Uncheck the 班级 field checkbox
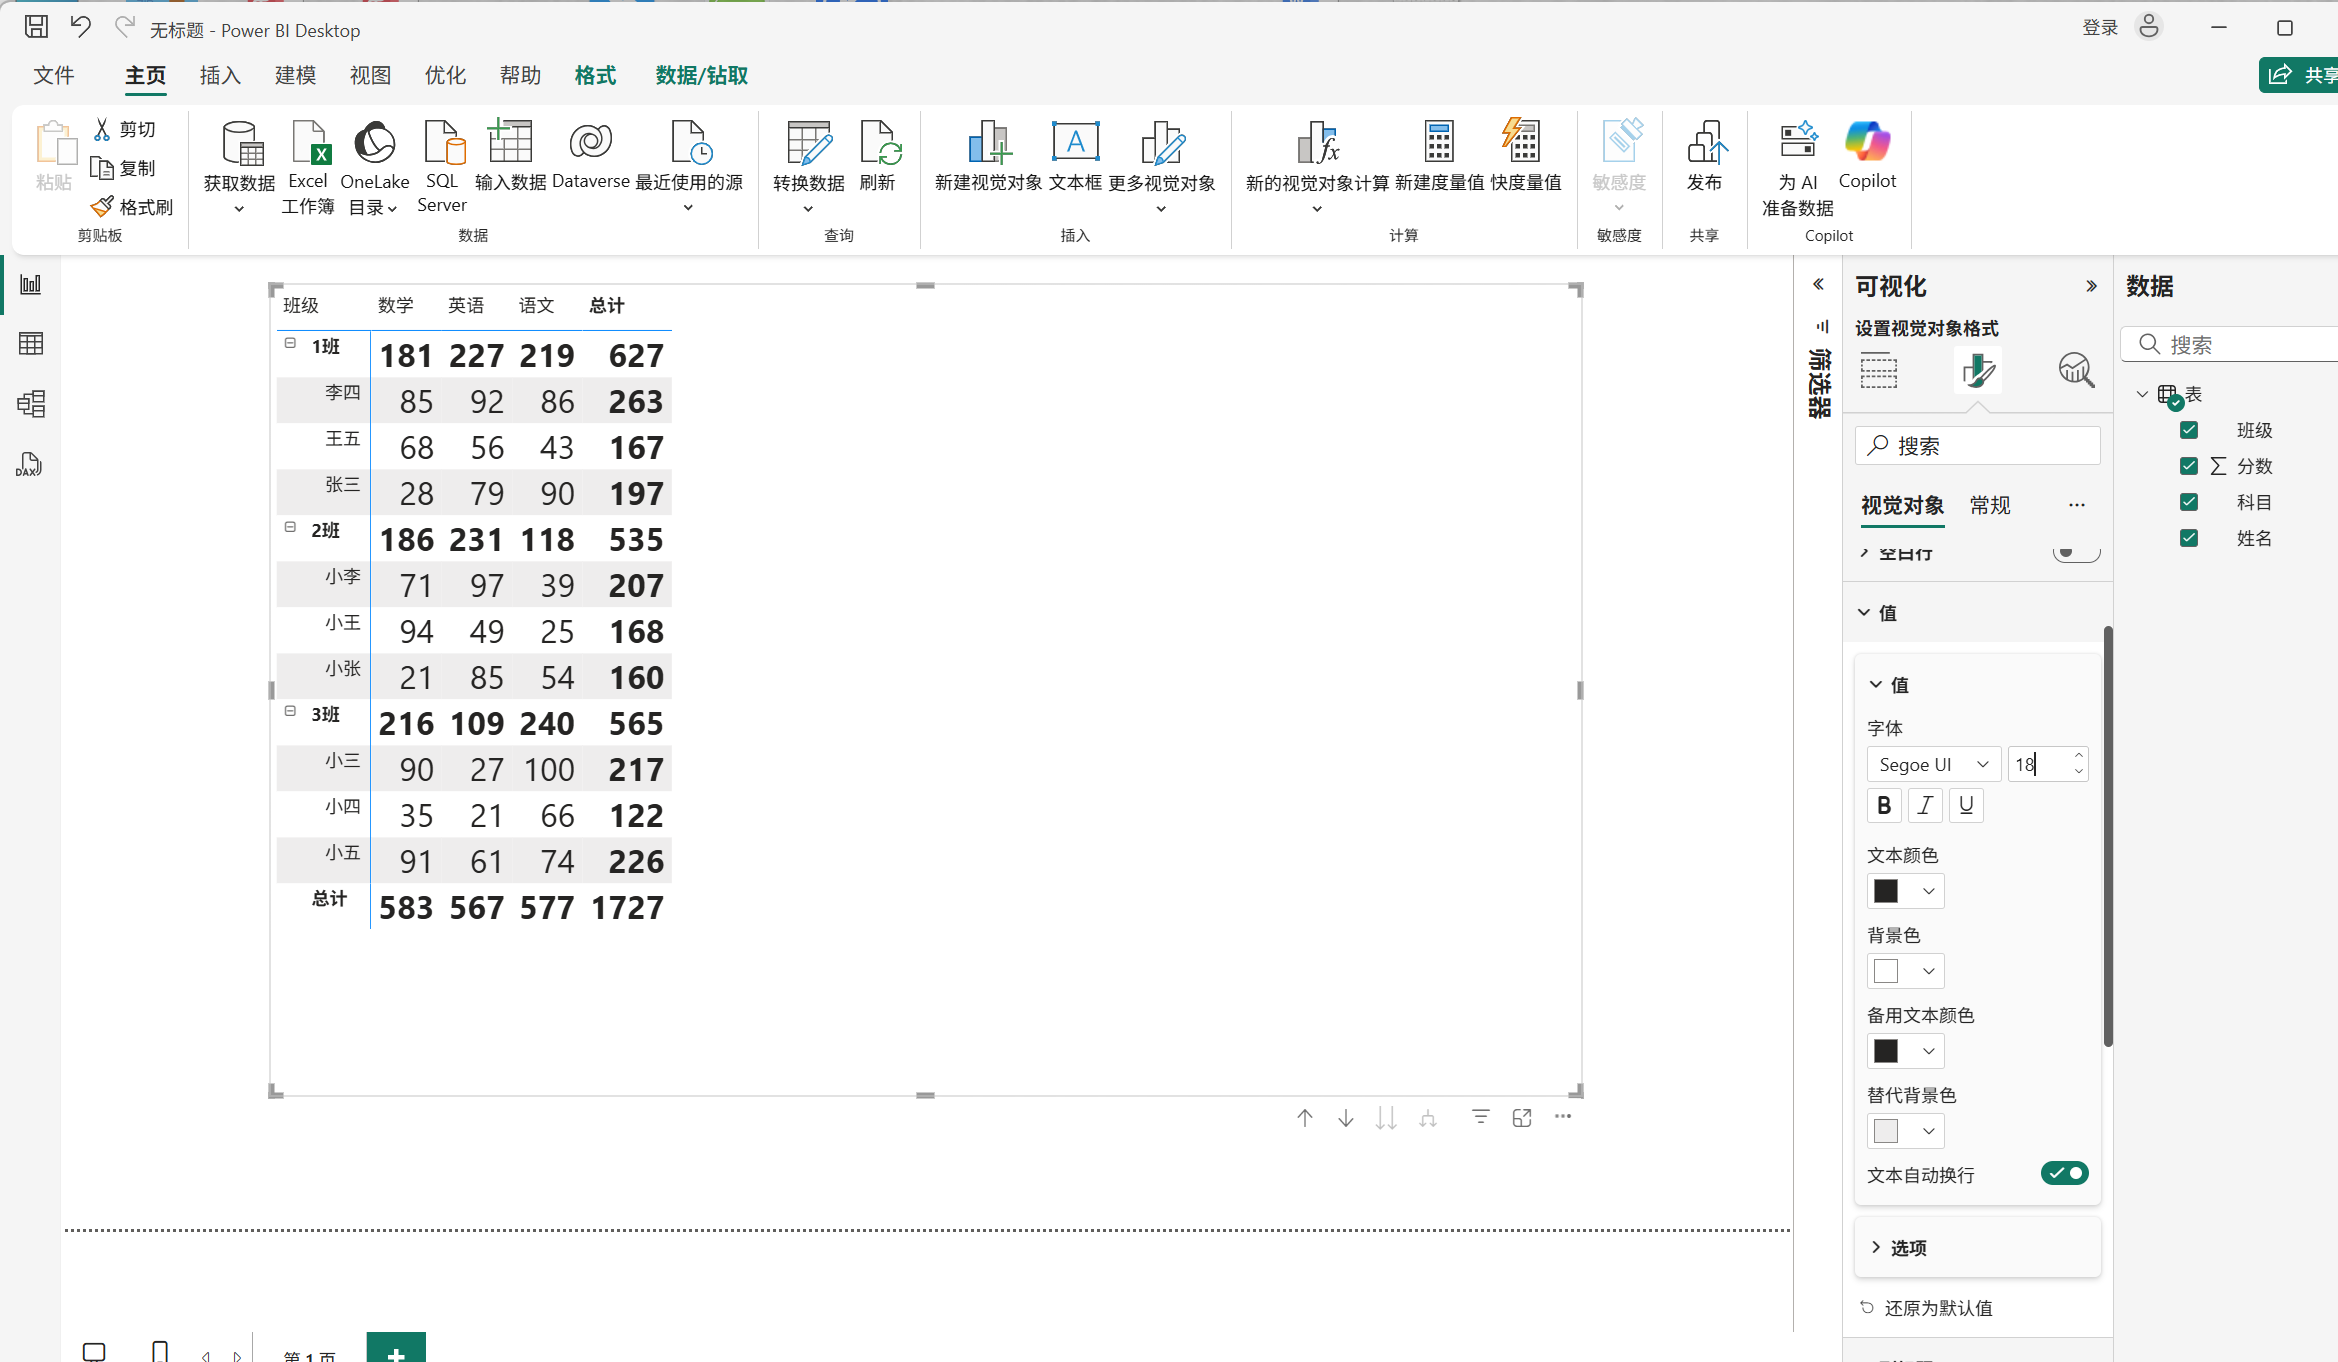 point(2189,430)
